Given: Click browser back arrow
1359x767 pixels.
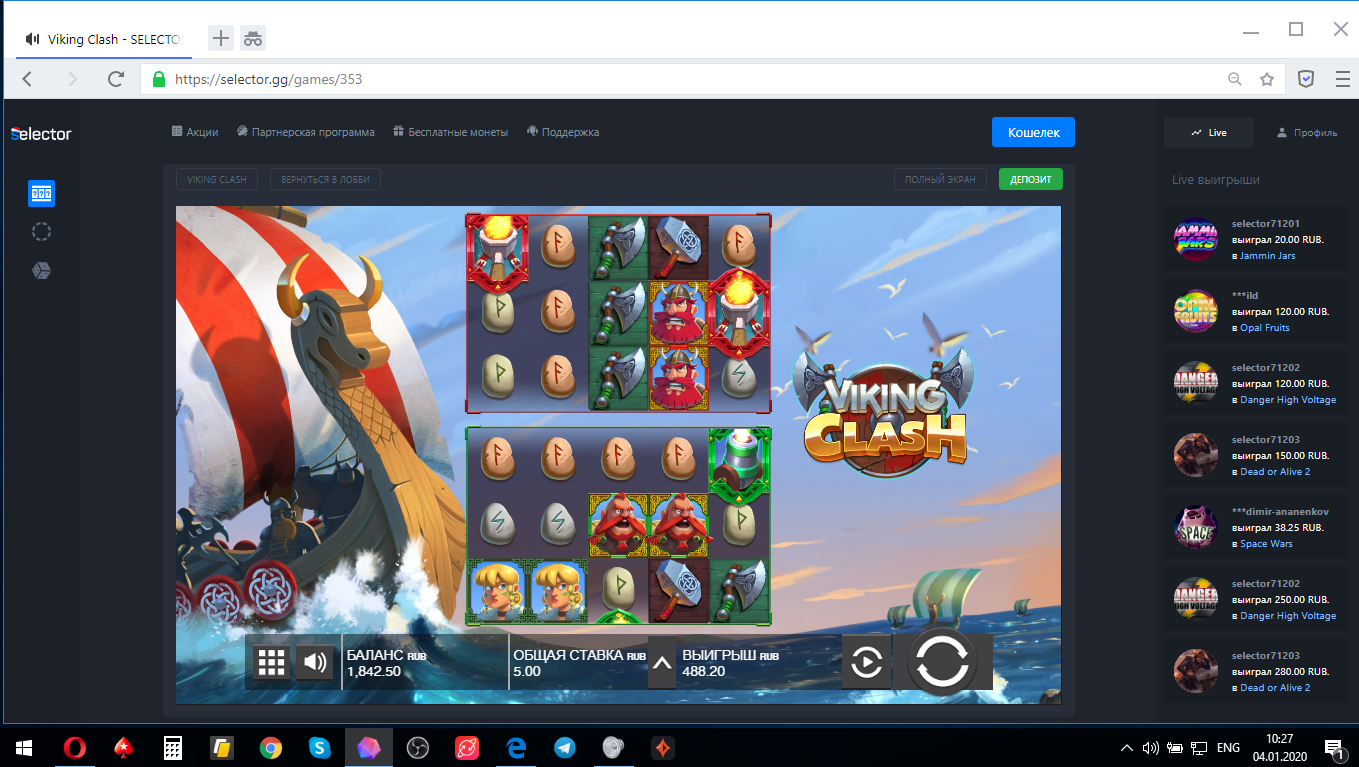Looking at the screenshot, I should click(27, 79).
